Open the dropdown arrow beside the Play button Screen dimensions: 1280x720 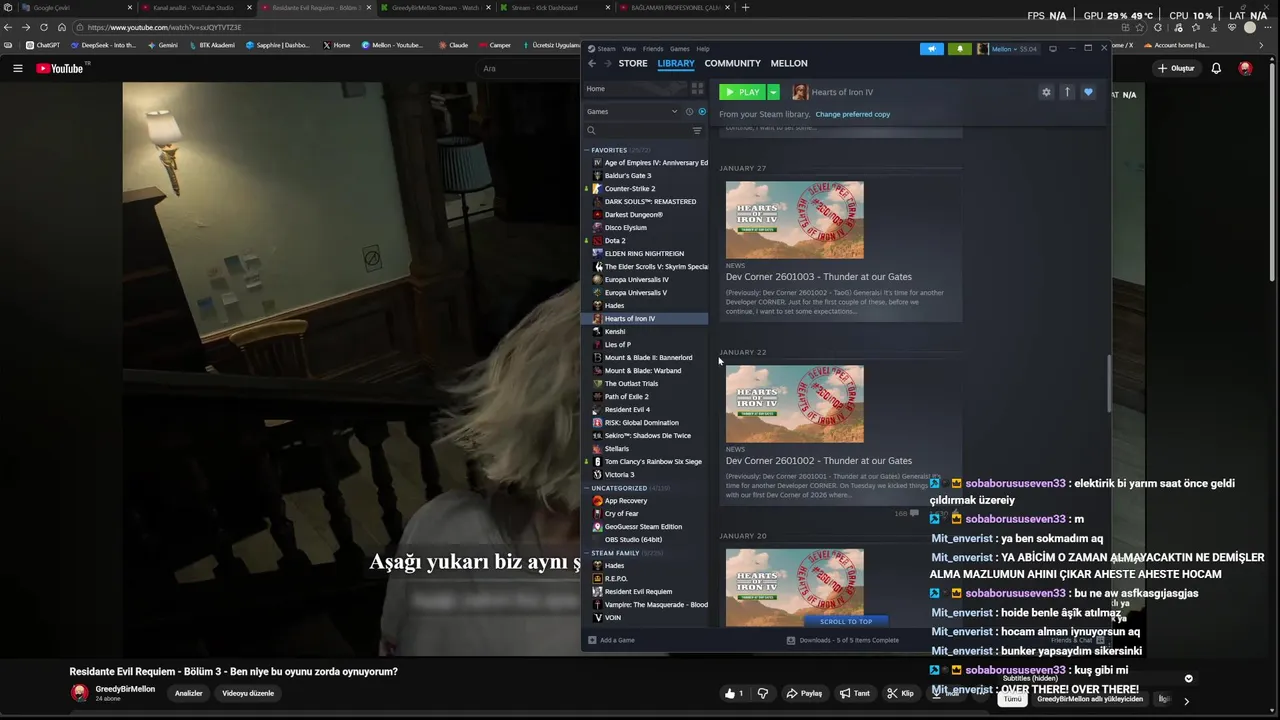(x=773, y=92)
